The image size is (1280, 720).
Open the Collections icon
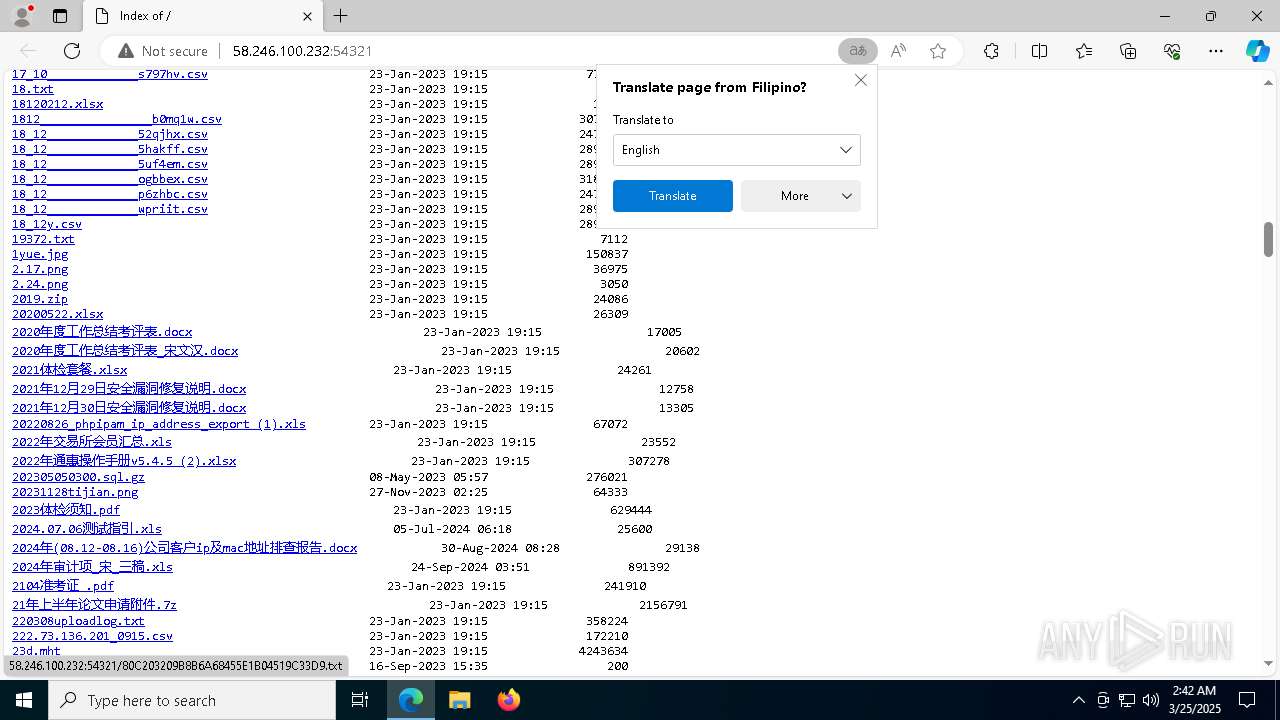click(1128, 51)
